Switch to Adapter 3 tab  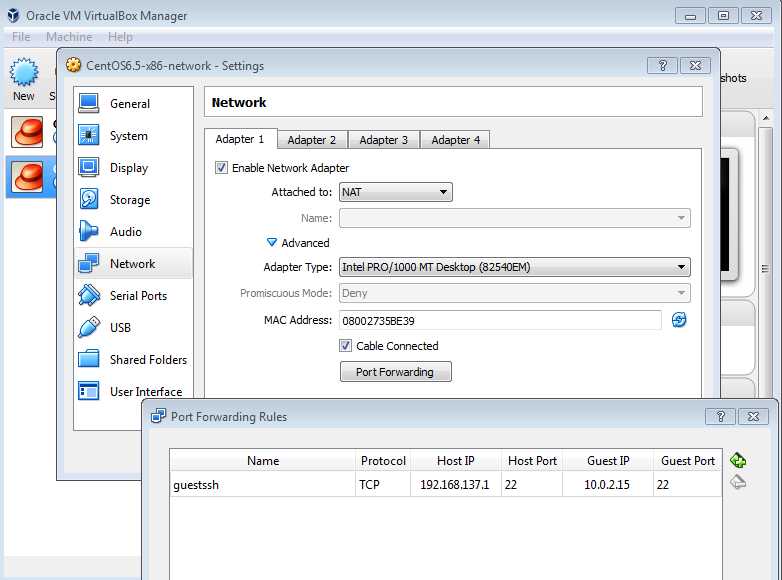click(384, 140)
